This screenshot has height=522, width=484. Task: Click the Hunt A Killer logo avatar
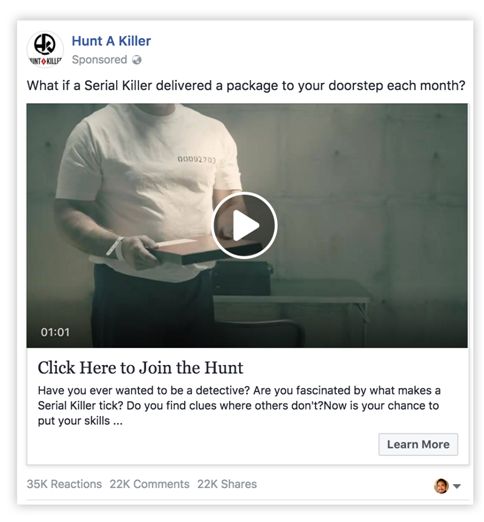(45, 49)
